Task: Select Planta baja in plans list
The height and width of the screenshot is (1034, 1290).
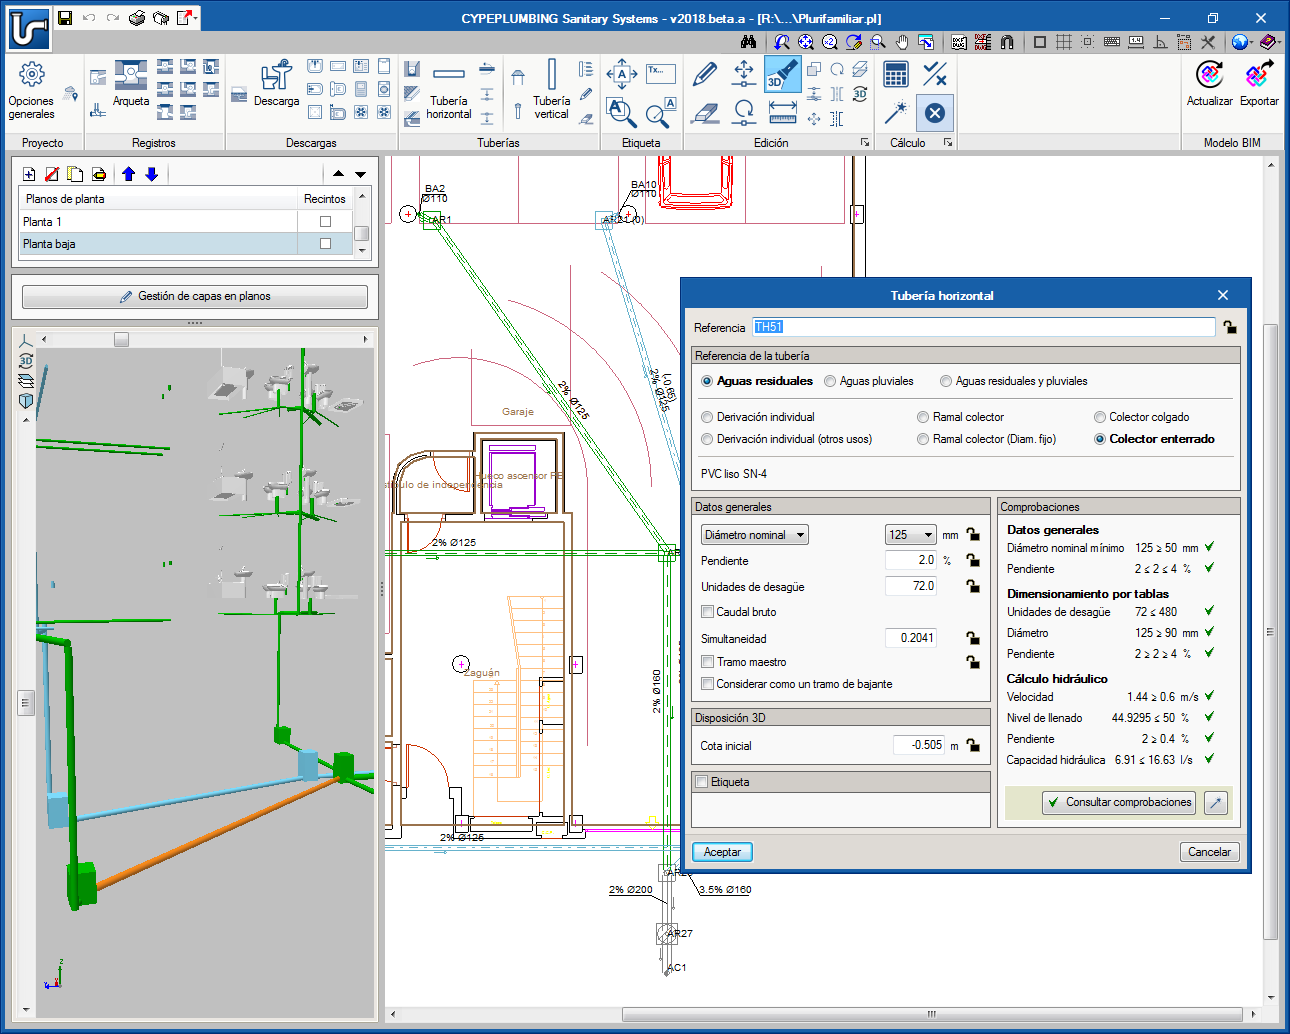Action: 157,244
